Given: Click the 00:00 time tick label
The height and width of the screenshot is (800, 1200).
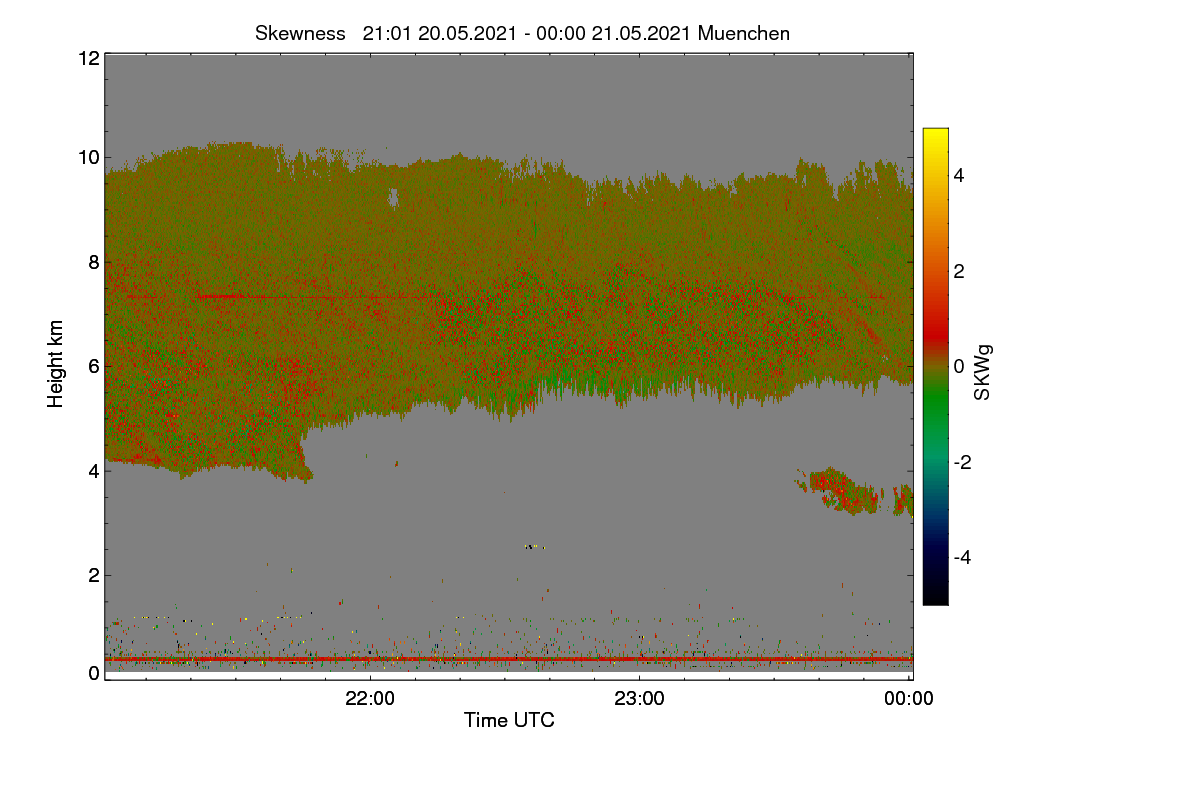Looking at the screenshot, I should click(910, 699).
